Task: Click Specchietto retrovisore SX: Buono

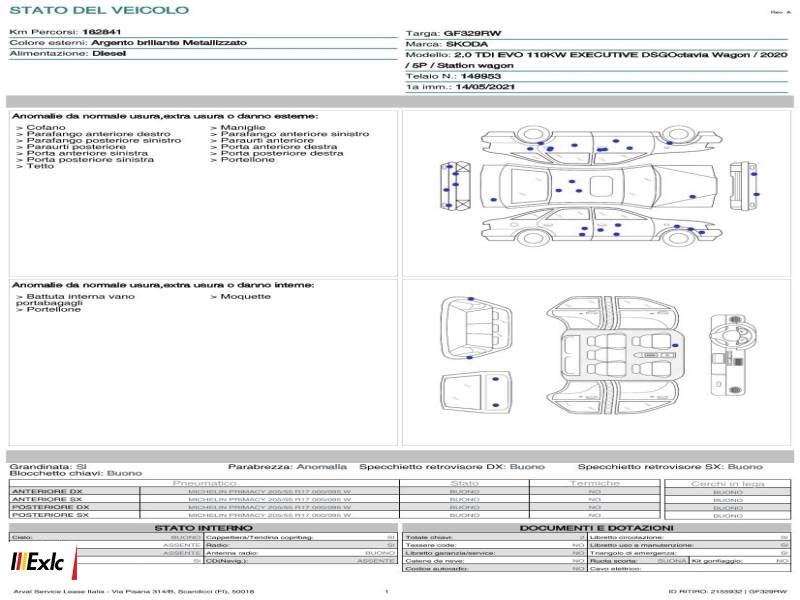Action: 670,466
